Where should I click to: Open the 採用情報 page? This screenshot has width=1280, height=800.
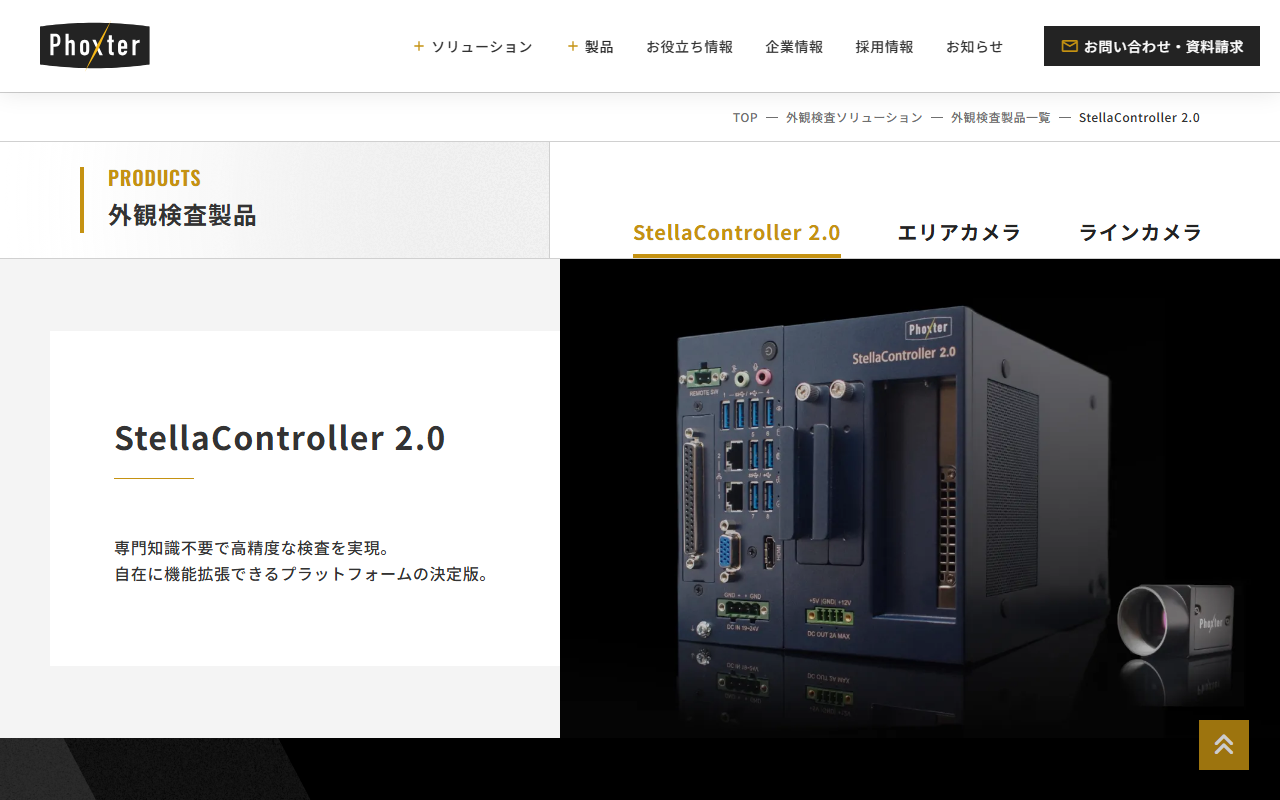(884, 46)
